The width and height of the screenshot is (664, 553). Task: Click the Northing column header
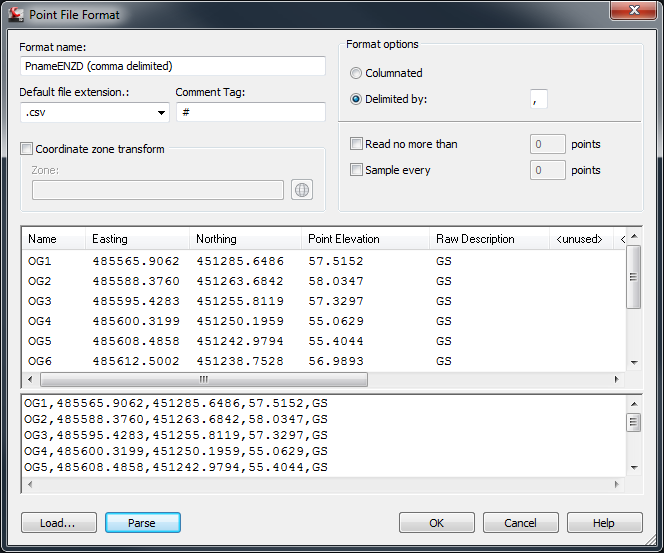point(245,239)
